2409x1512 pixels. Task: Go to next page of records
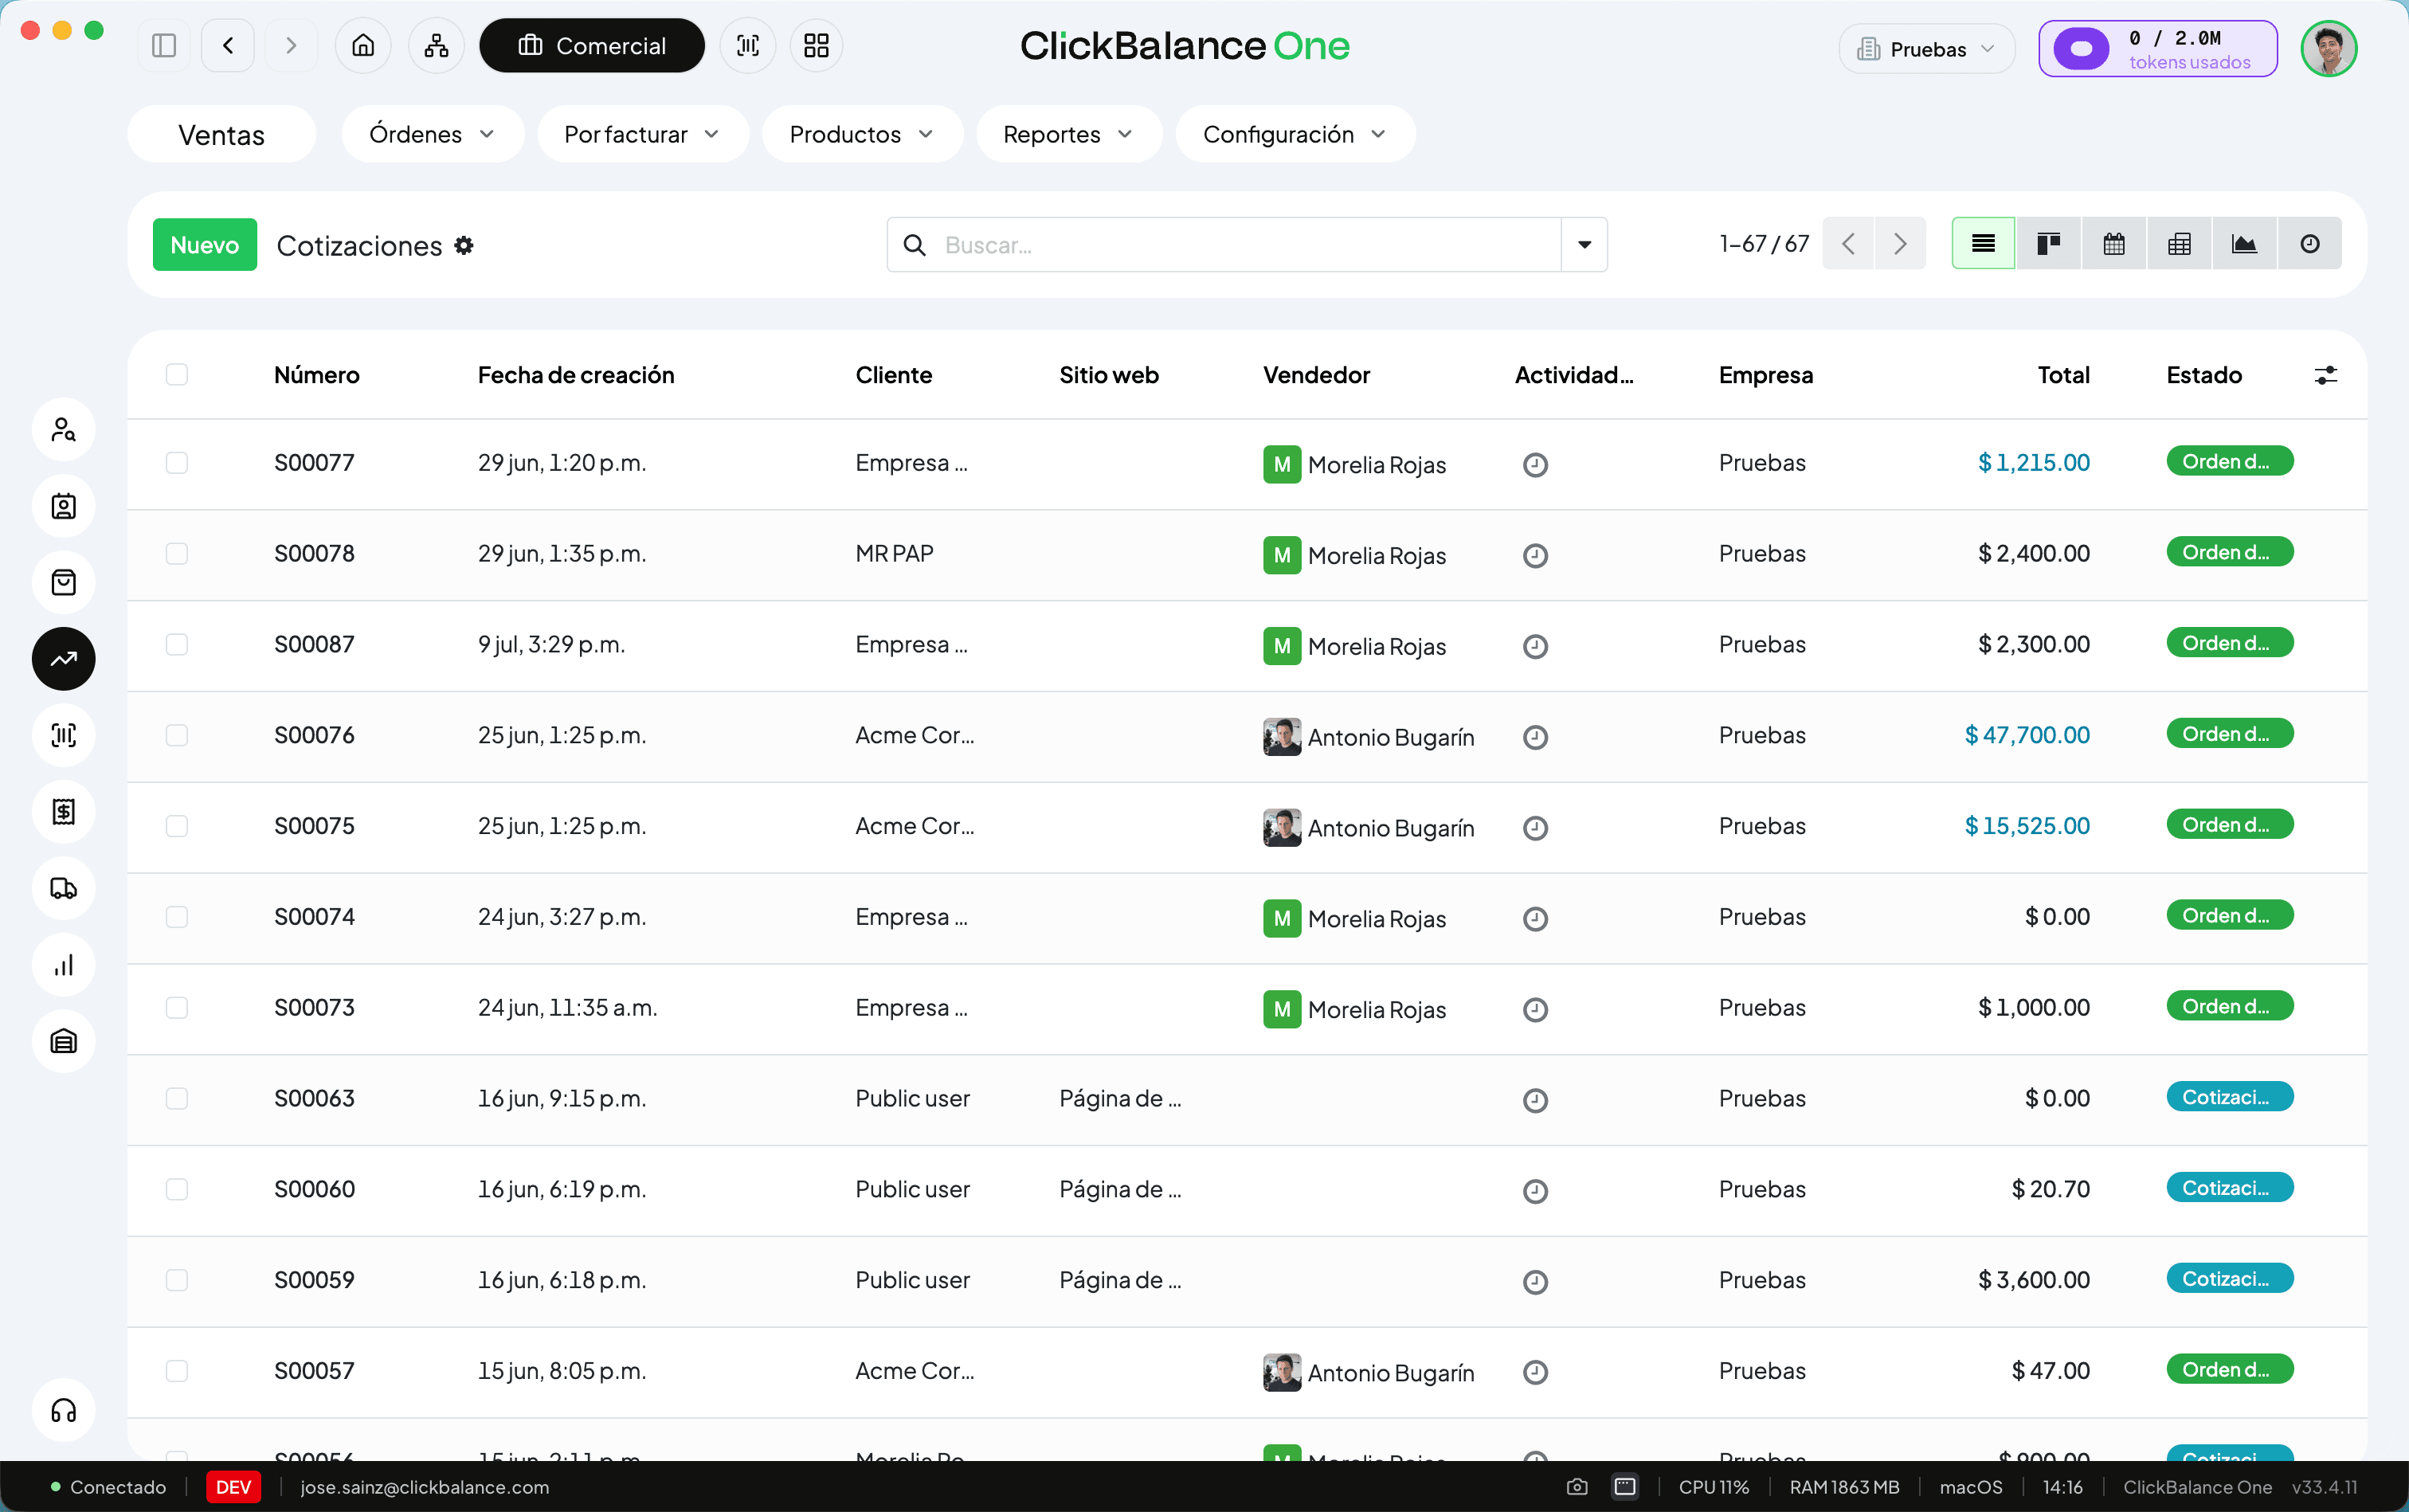click(1900, 244)
